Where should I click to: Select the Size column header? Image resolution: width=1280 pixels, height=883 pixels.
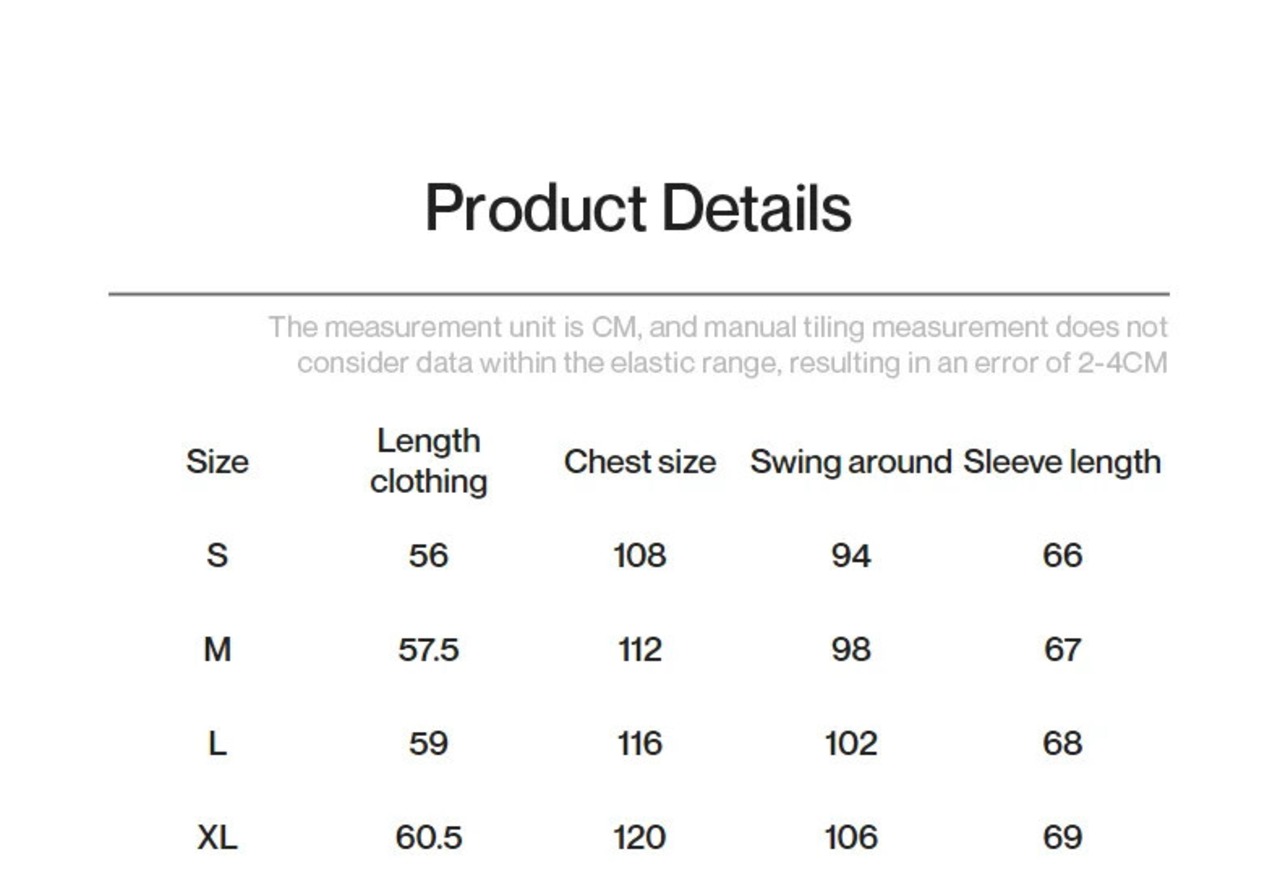click(x=217, y=462)
